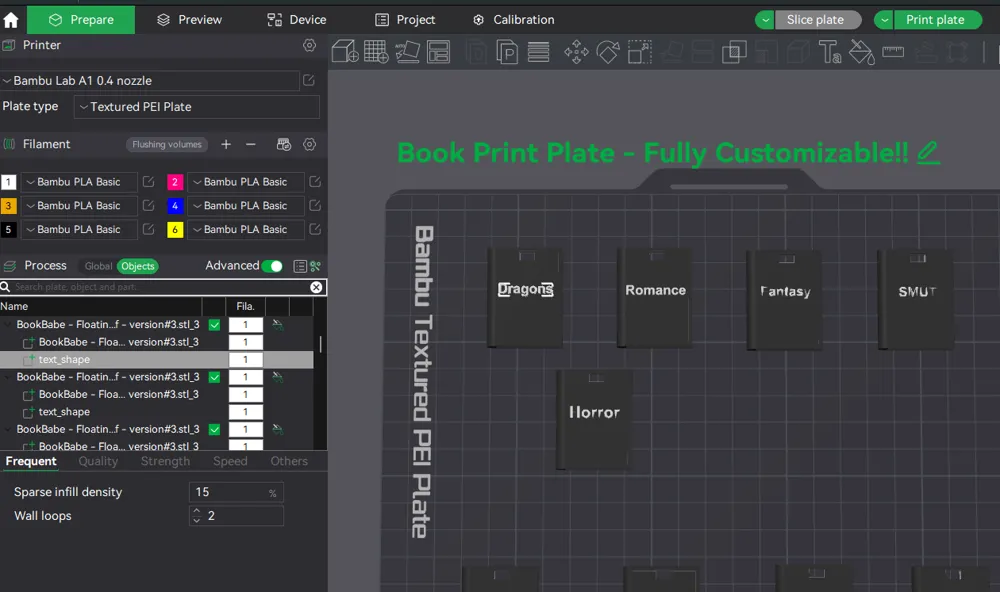The image size is (1000, 592).
Task: Switch to the Preview tab
Action: pos(189,20)
